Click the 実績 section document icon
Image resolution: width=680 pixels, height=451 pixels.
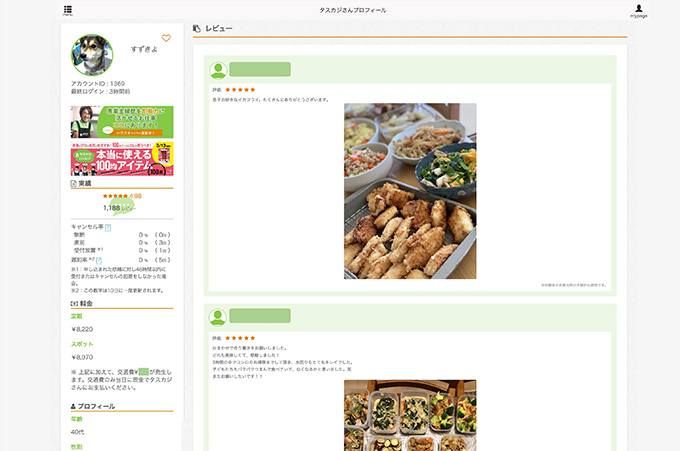(x=75, y=183)
